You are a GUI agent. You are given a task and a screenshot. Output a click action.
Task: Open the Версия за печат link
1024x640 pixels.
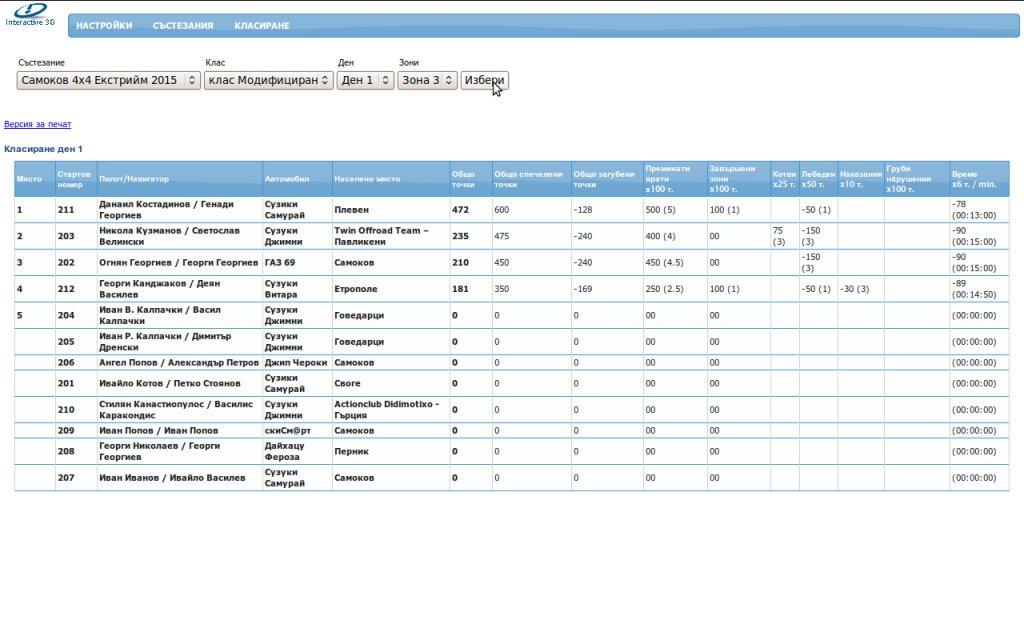click(x=38, y=124)
